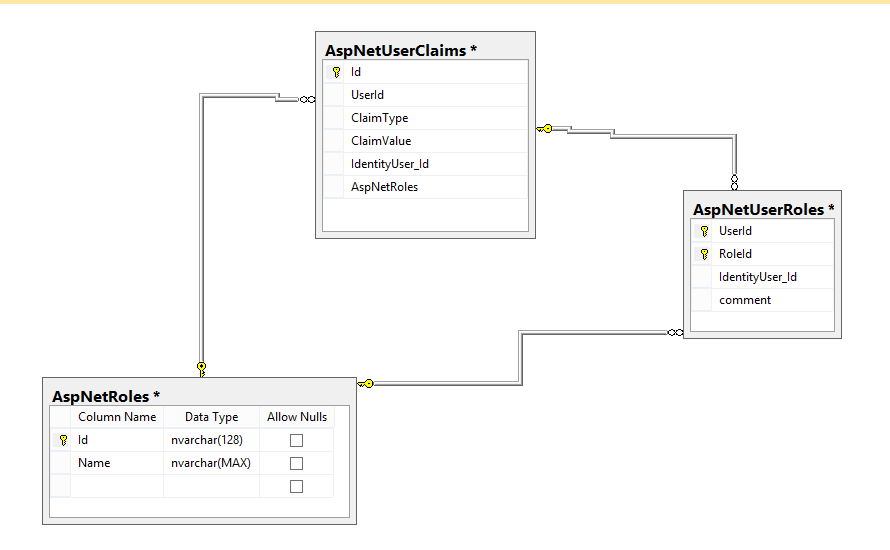Screen dimensions: 890x550
Task: Click the key icon next to RoleId in AspNetUserRoles
Action: 704,254
